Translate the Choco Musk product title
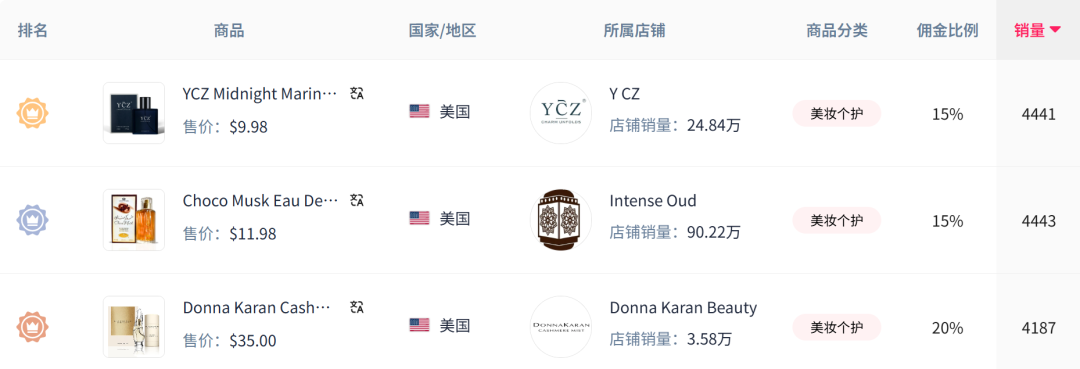Viewport: 1080px width, 369px height. [x=357, y=200]
